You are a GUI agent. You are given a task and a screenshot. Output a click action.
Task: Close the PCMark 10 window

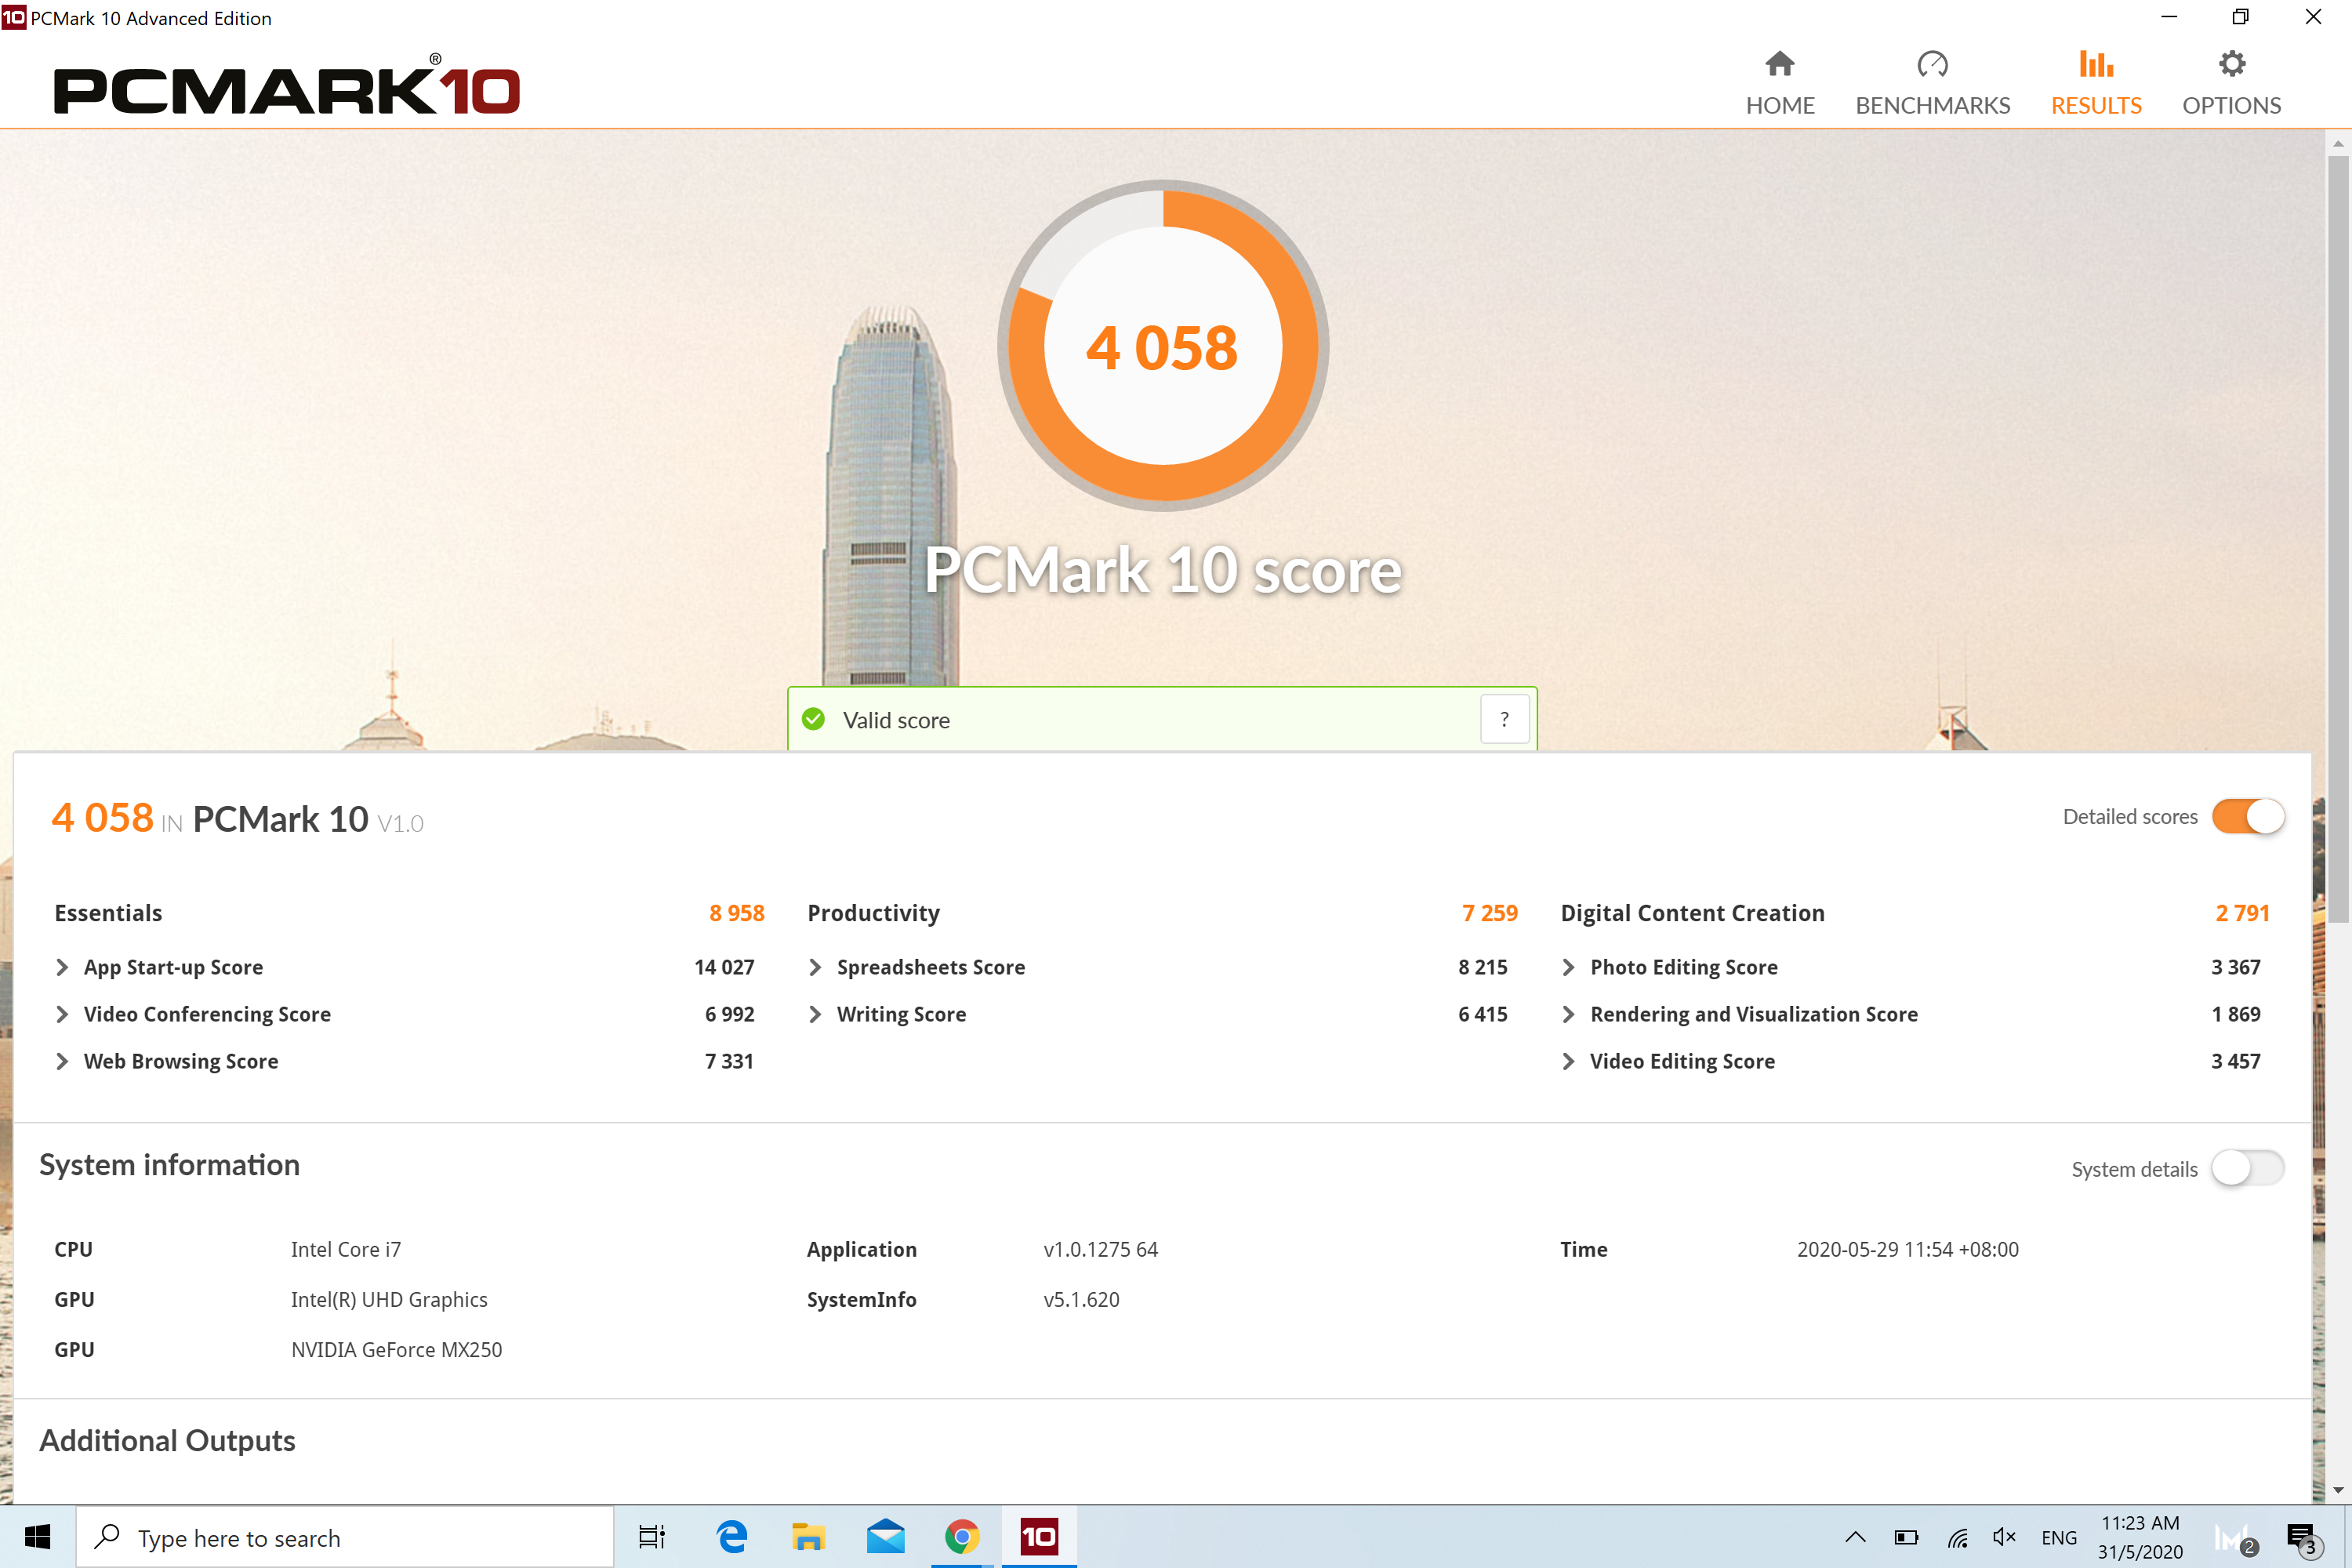2313,17
